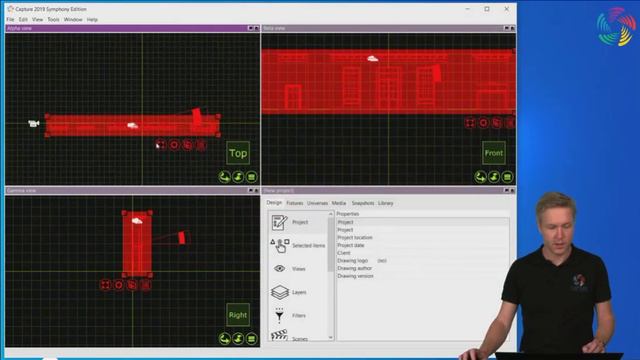Switch to the Fixtures tab

294,203
